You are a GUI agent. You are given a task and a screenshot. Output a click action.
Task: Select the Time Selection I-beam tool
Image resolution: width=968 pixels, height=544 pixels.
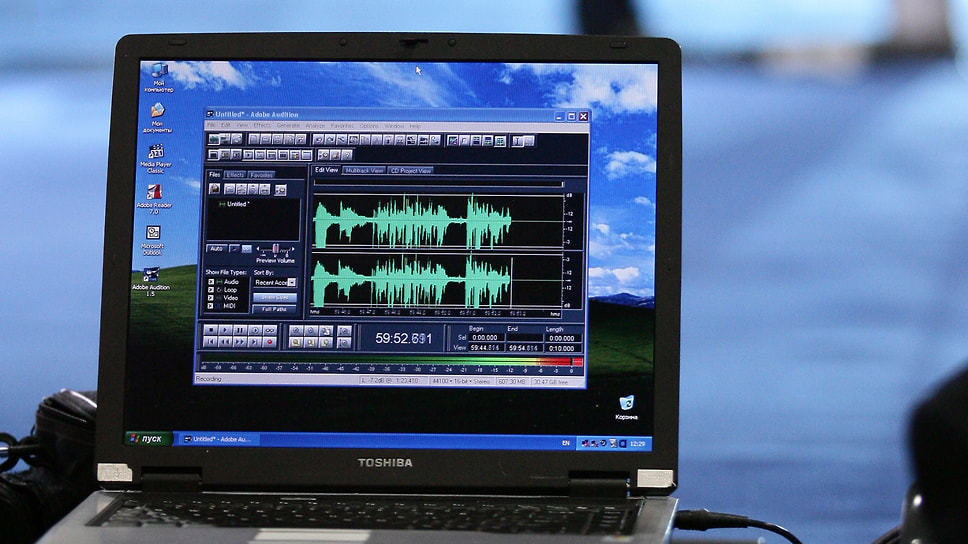pos(518,141)
